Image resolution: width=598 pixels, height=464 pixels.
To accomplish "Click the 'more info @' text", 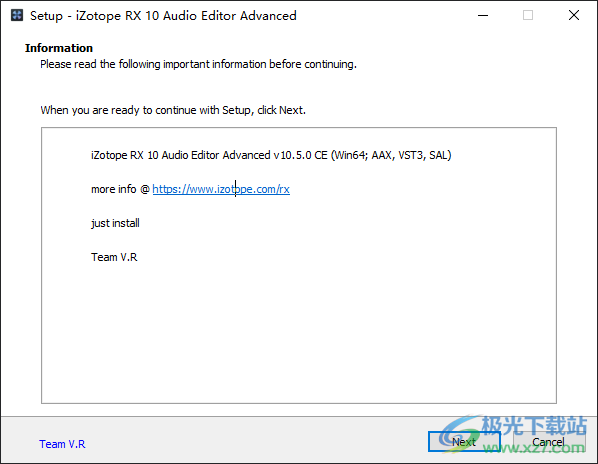I will [120, 189].
